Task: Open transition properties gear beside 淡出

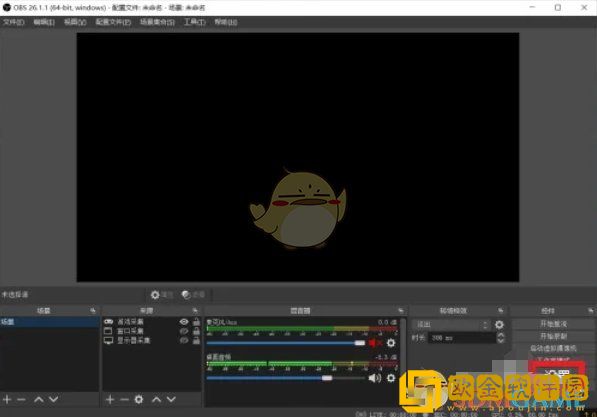Action: 499,324
